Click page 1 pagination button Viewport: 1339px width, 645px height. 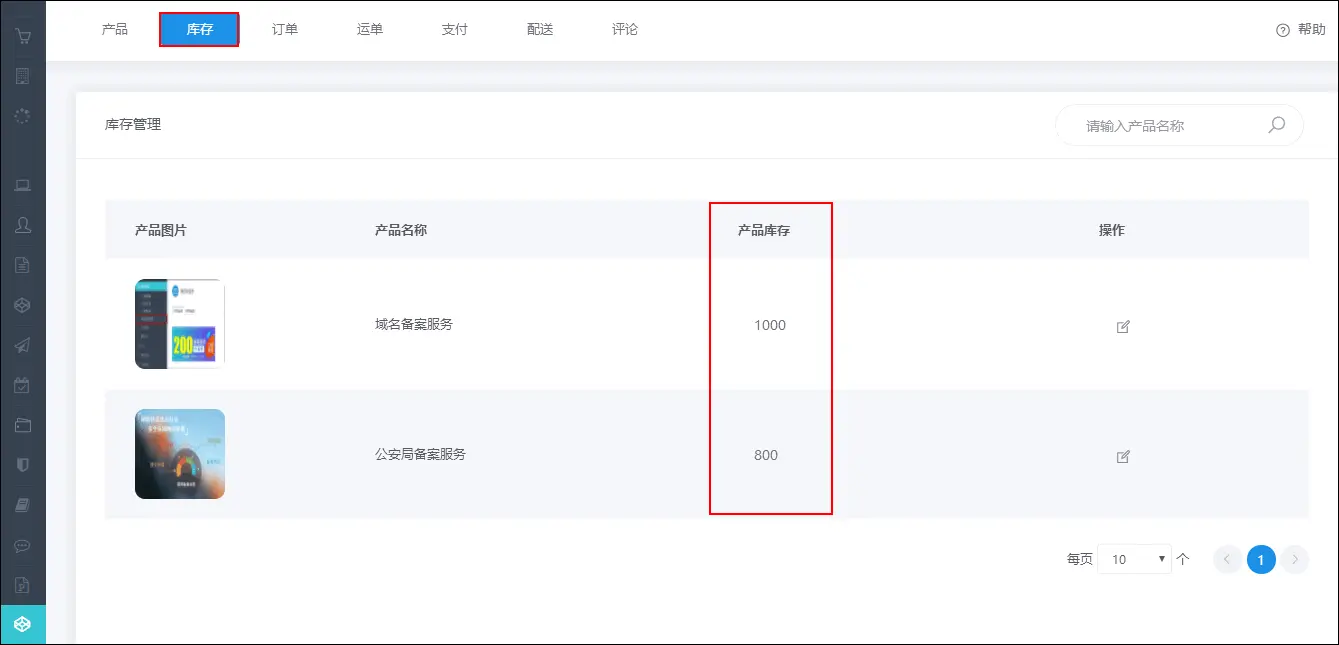[x=1261, y=559]
